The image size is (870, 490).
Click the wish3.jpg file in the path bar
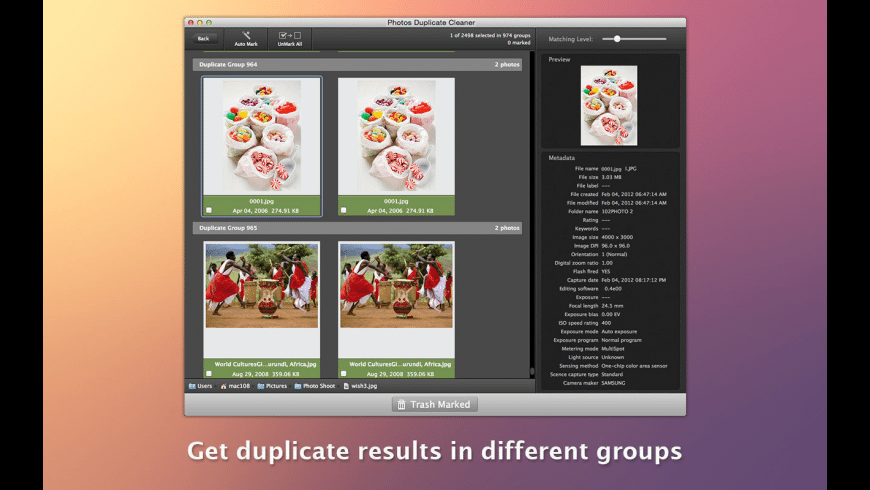(360, 386)
